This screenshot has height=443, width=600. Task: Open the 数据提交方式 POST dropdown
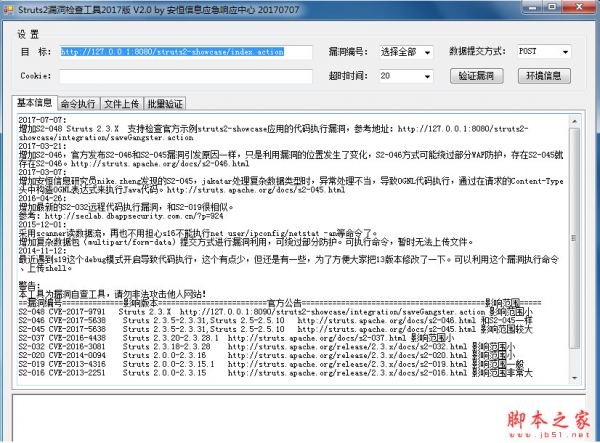[544, 52]
